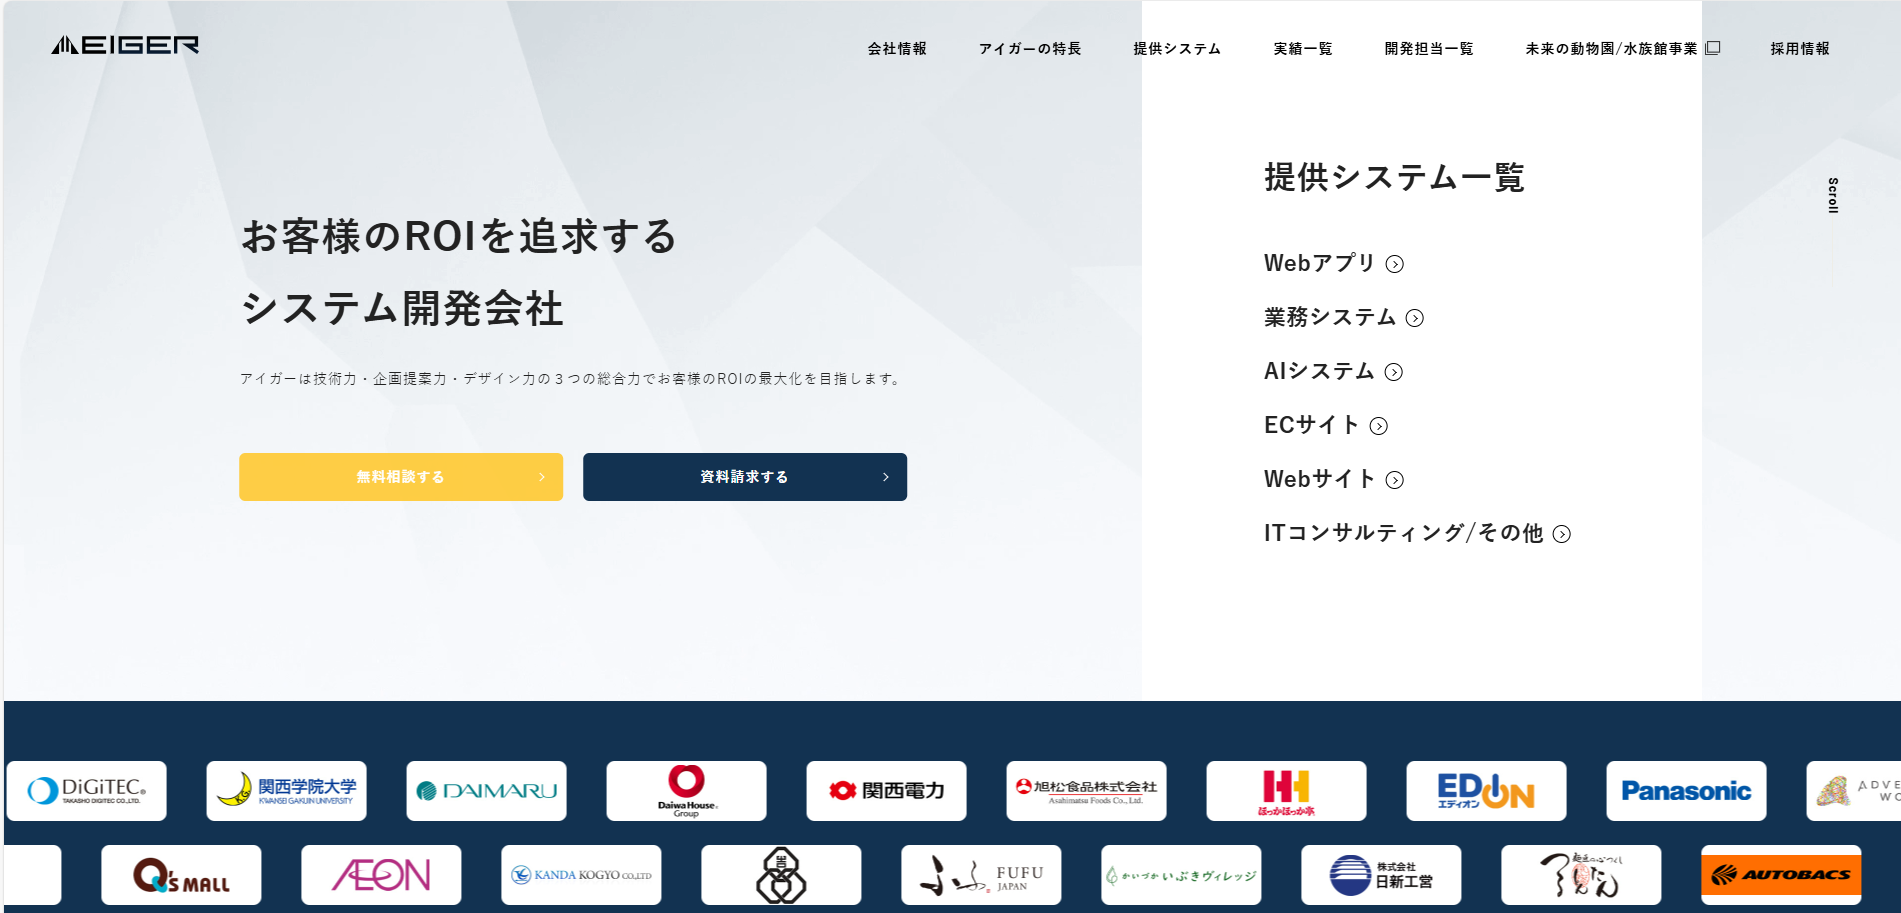The image size is (1901, 913).
Task: Click the 提供システム一覧 heading
Action: point(1394,178)
